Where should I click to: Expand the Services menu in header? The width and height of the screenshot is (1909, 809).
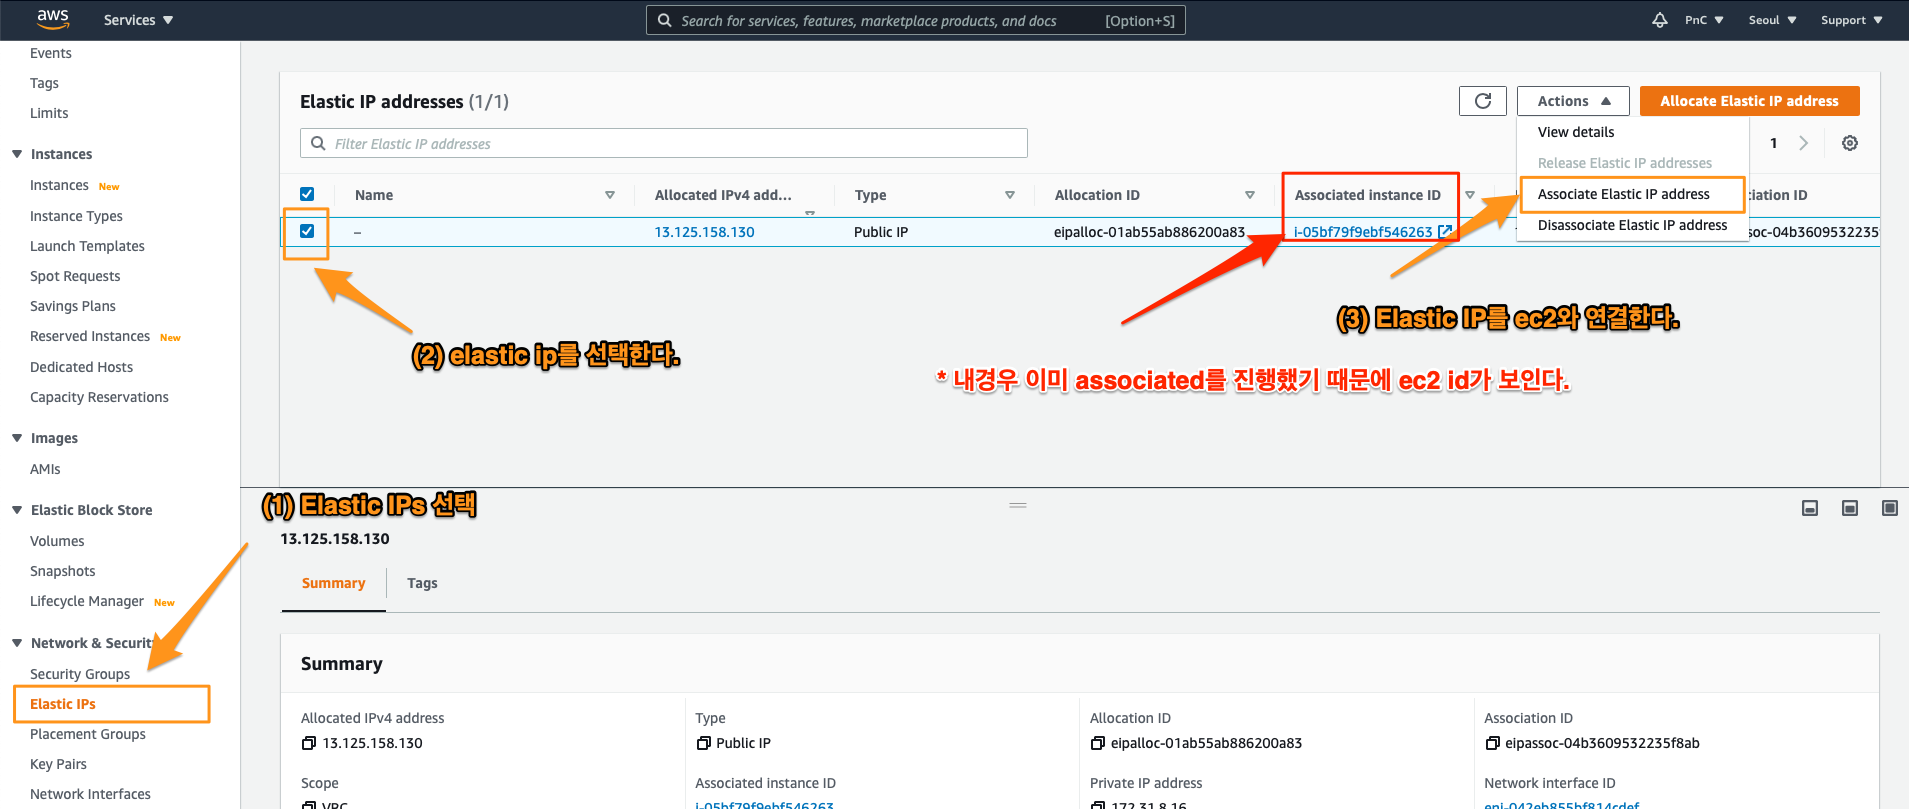[138, 20]
